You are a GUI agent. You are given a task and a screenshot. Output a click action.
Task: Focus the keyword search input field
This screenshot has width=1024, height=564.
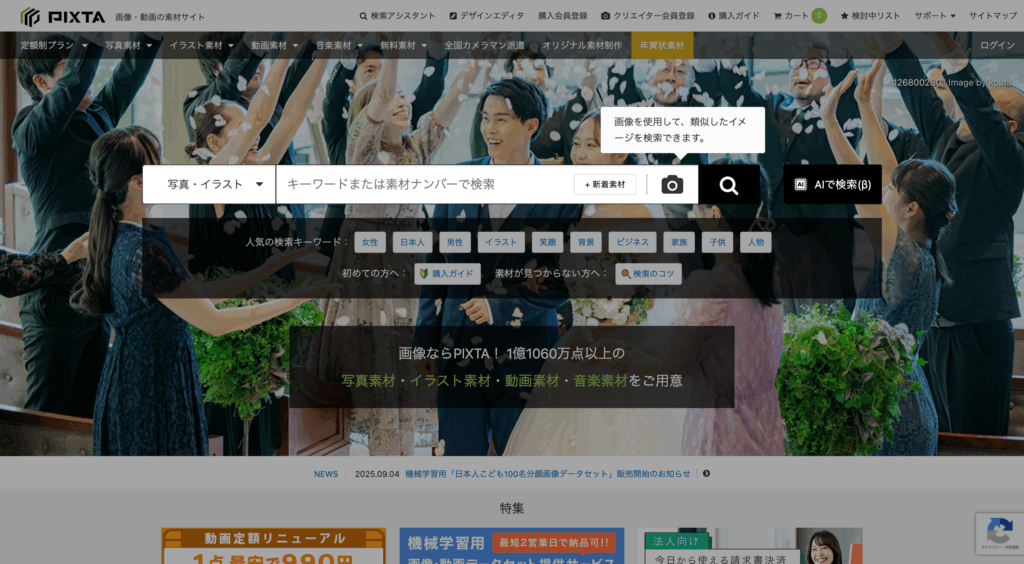(420, 185)
